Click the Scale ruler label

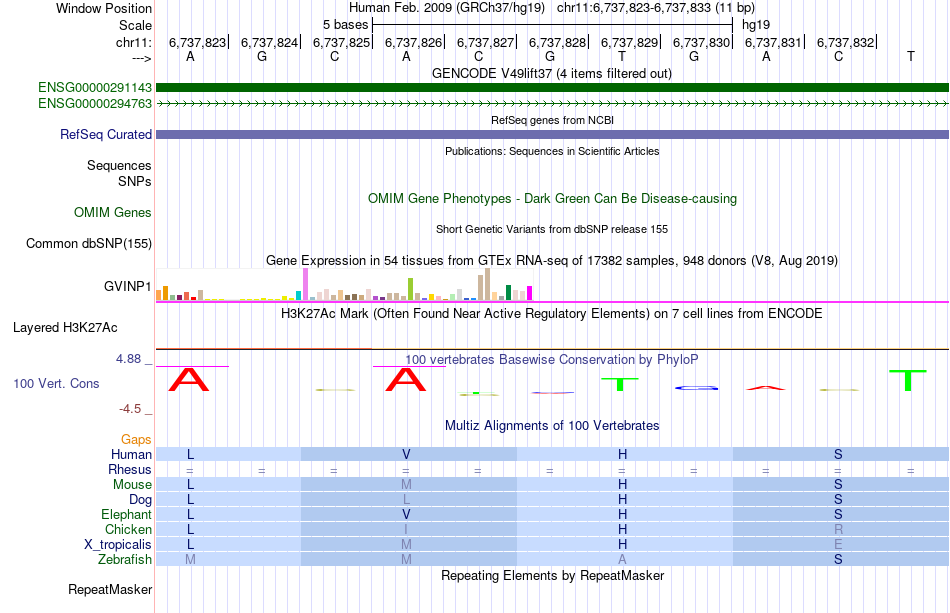click(x=135, y=25)
